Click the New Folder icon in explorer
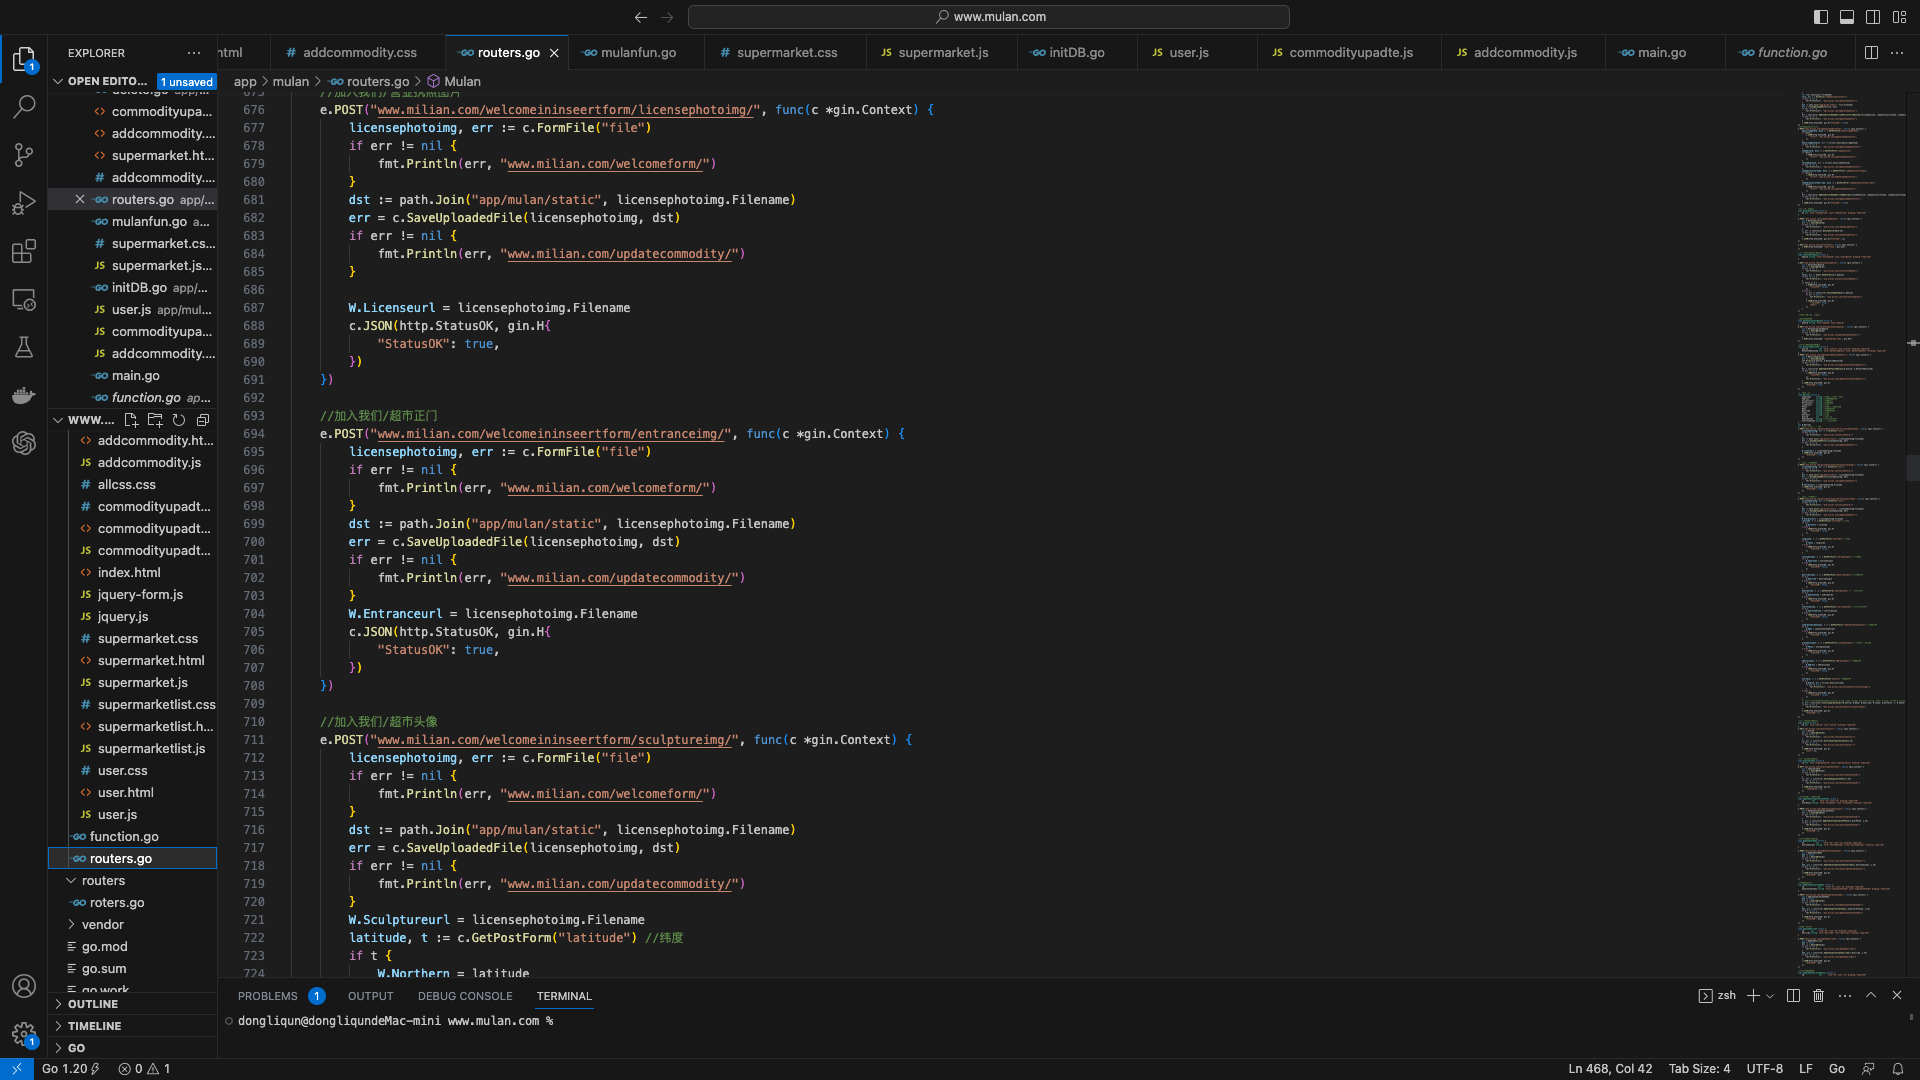Screen dimensions: 1920x1080 (x=155, y=420)
